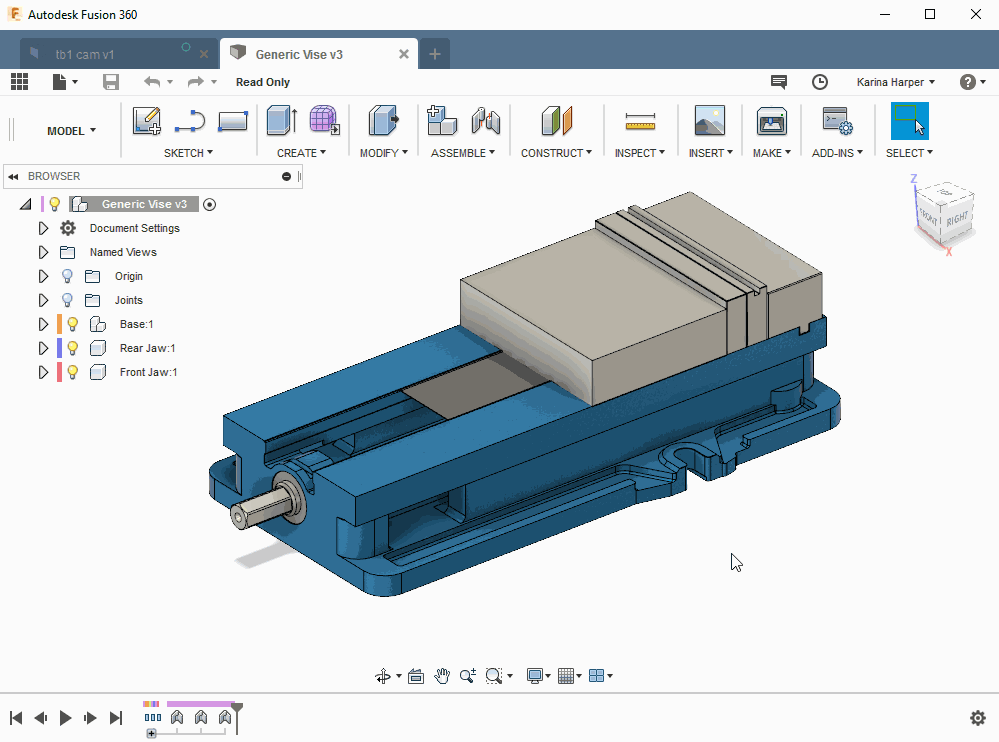
Task: Click the purple Generic Vise v3 color bar
Action: click(43, 204)
